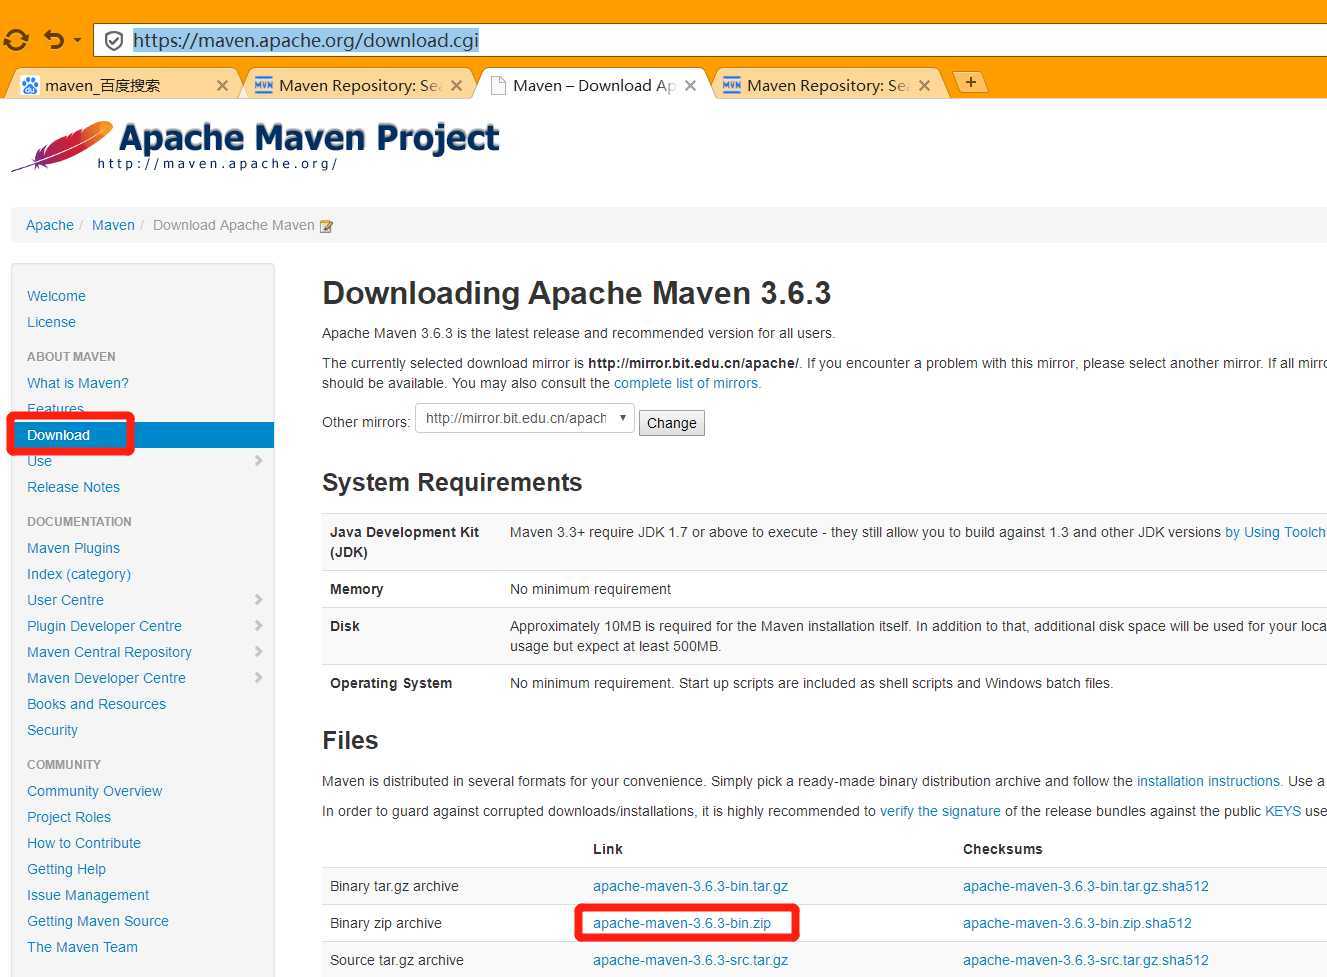Open Getting Maven Source link

tap(98, 921)
